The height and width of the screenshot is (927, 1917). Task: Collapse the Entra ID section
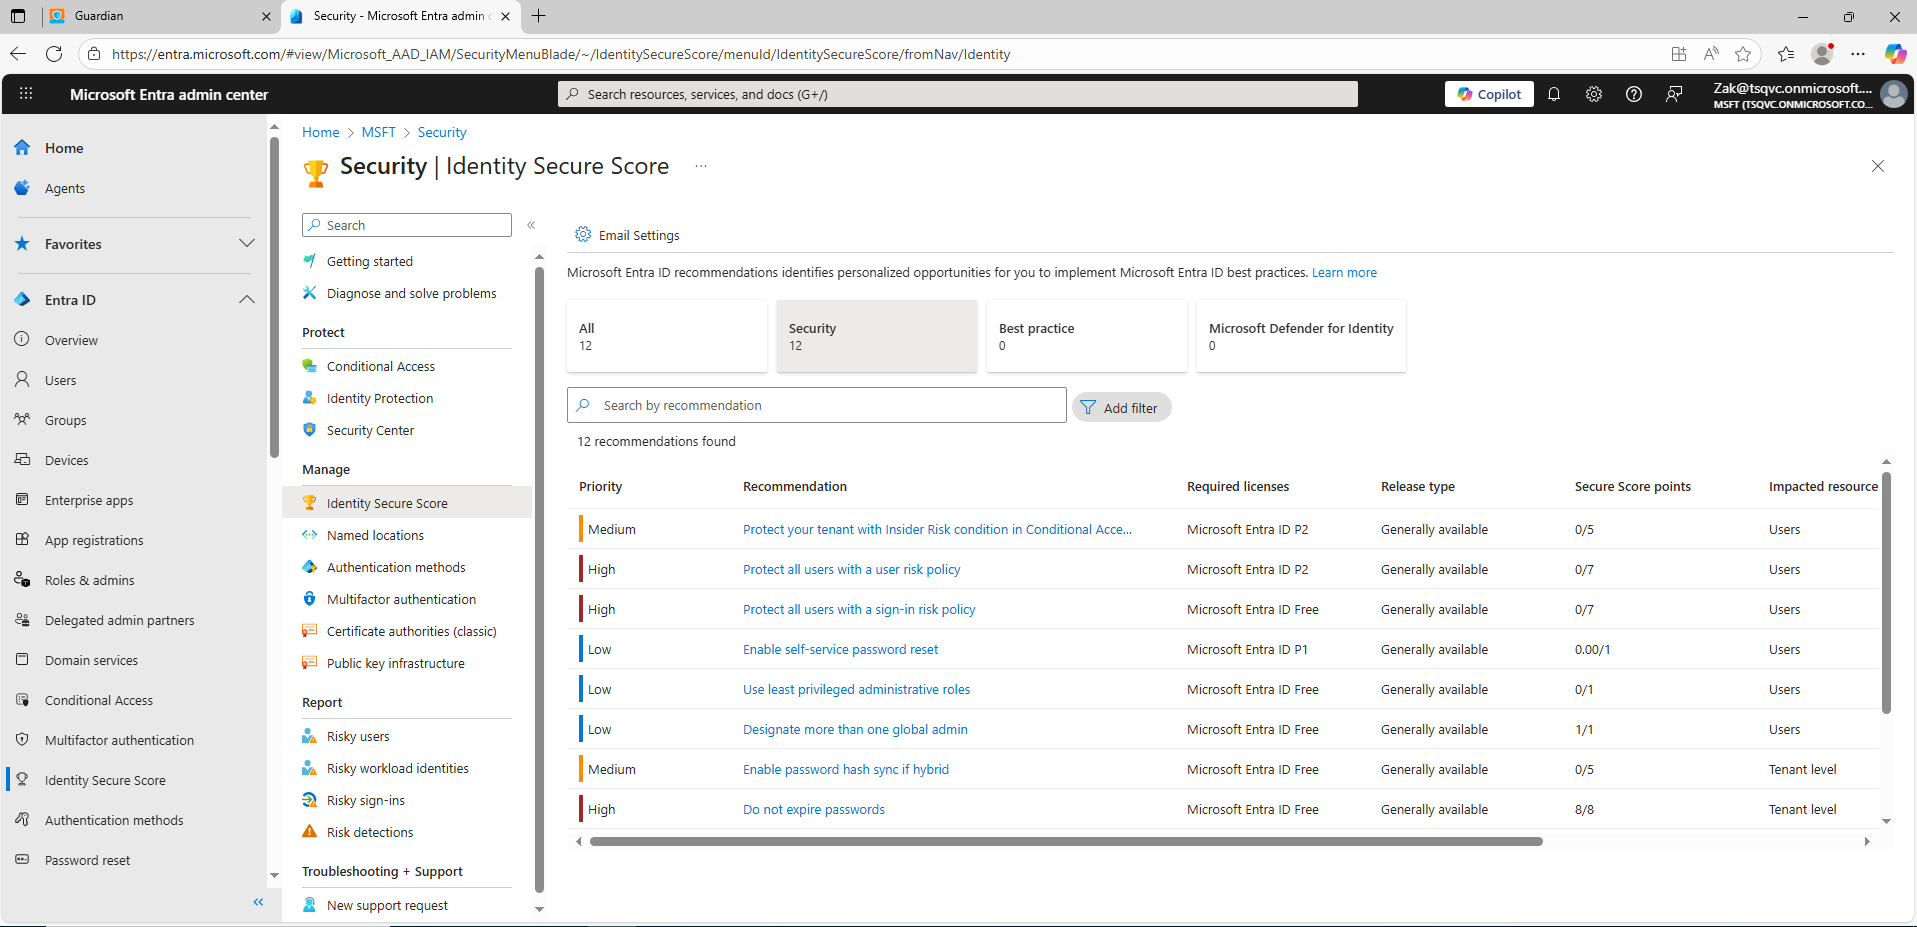pos(247,300)
